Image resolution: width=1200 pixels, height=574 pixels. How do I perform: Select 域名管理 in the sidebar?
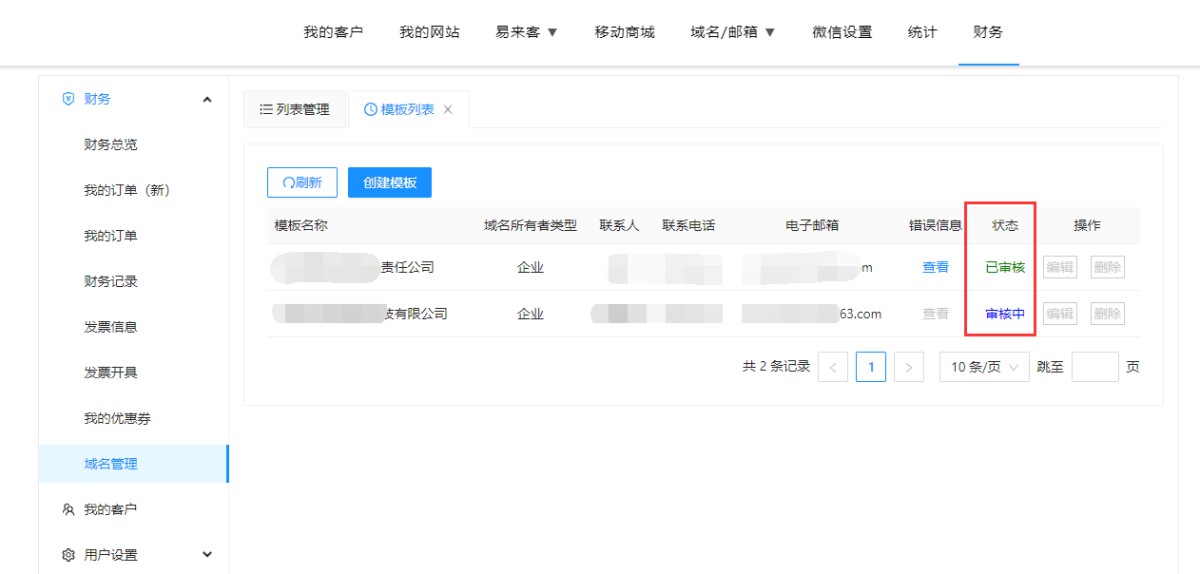[111, 464]
